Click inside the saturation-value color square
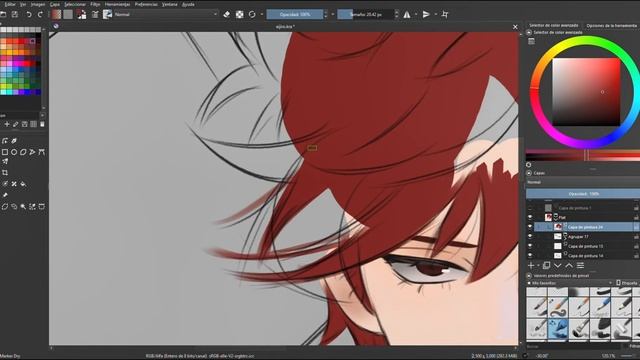The width and height of the screenshot is (640, 360). (x=586, y=92)
